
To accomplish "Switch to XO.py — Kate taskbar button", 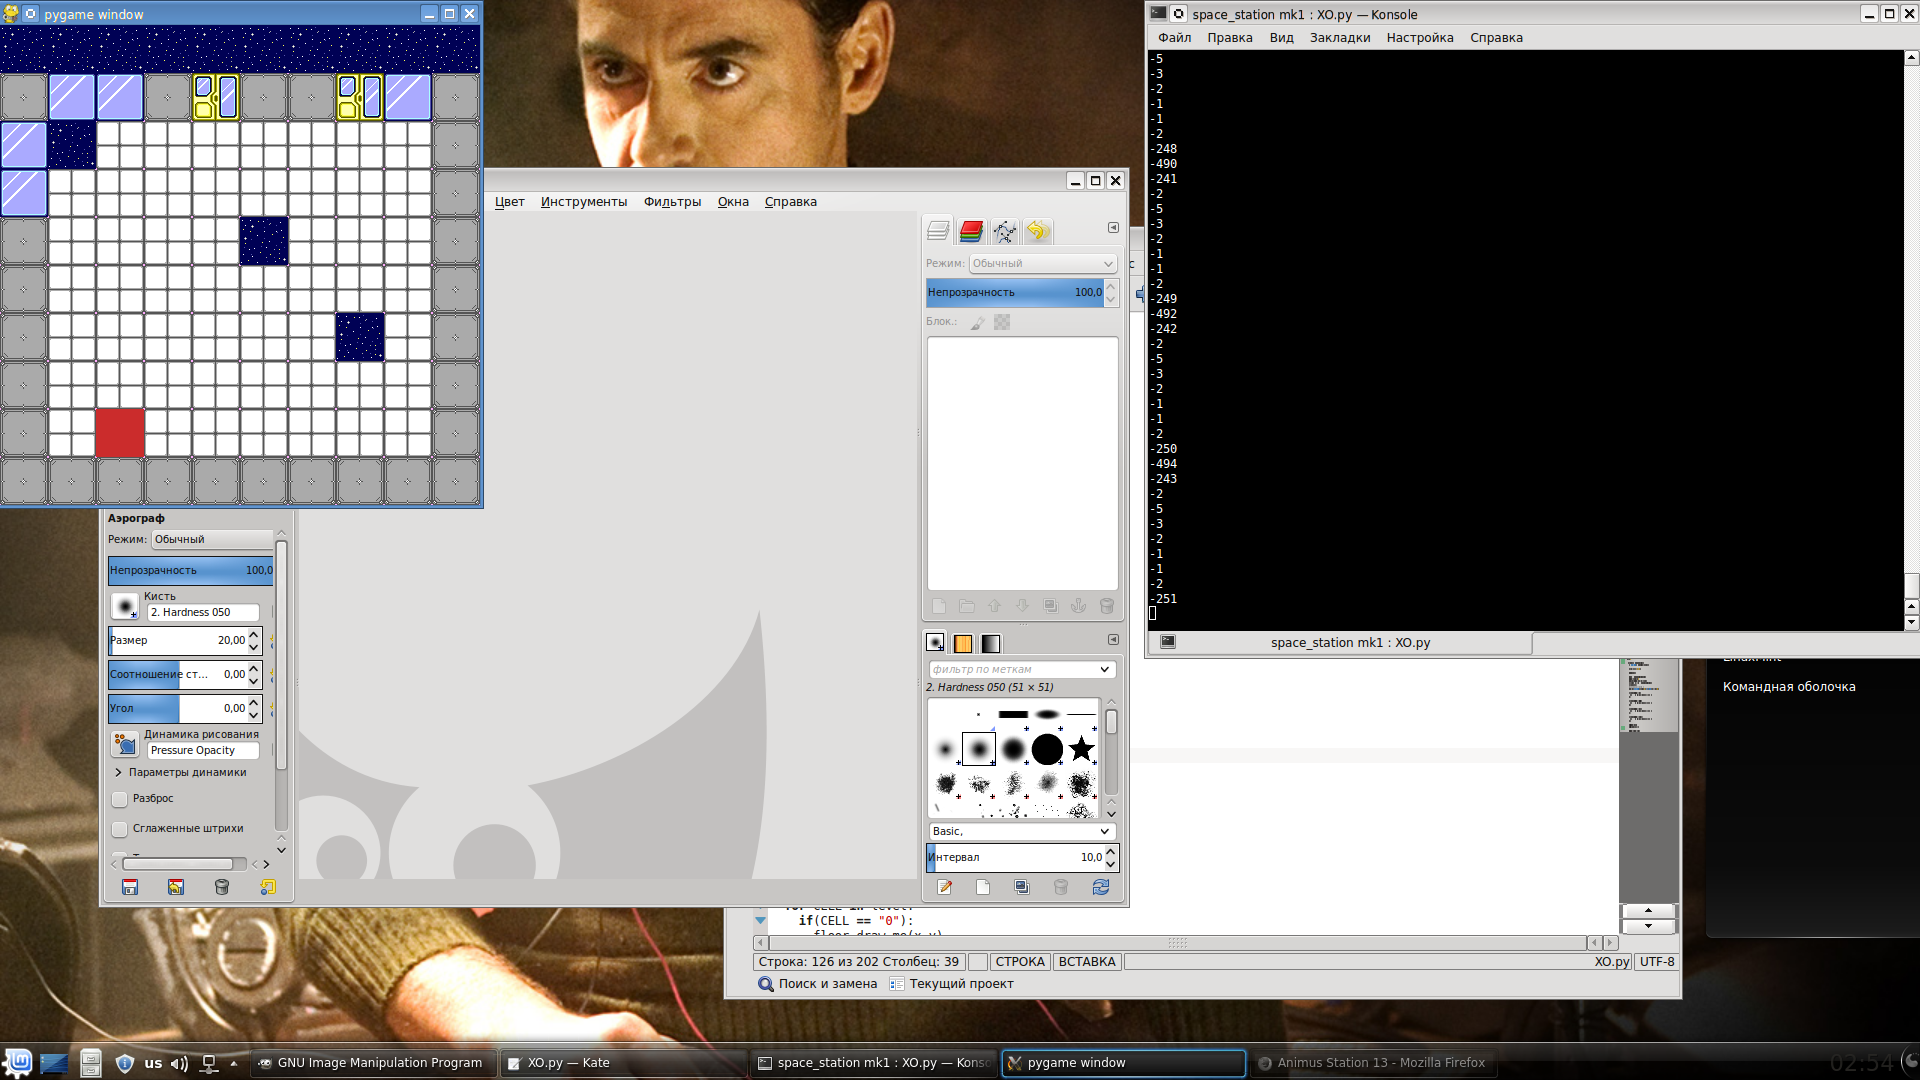I will click(622, 1063).
